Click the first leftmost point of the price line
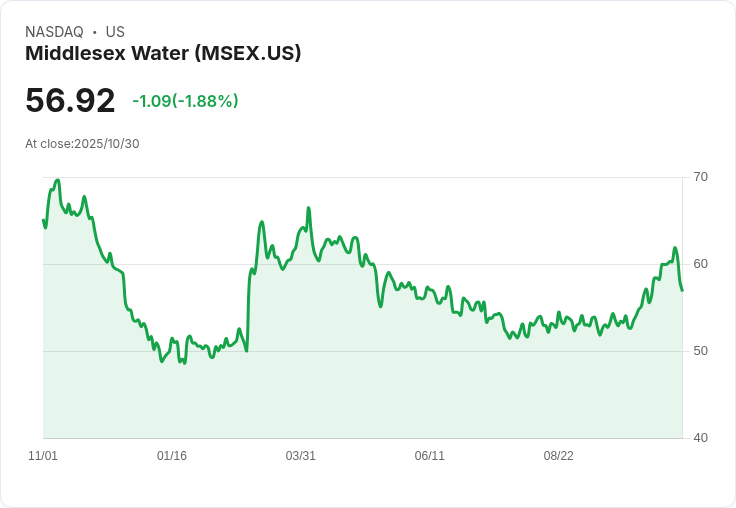 pos(43,220)
